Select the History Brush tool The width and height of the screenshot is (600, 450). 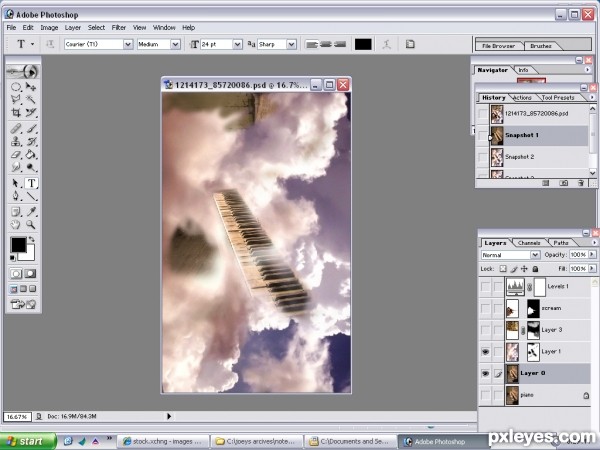[x=31, y=142]
